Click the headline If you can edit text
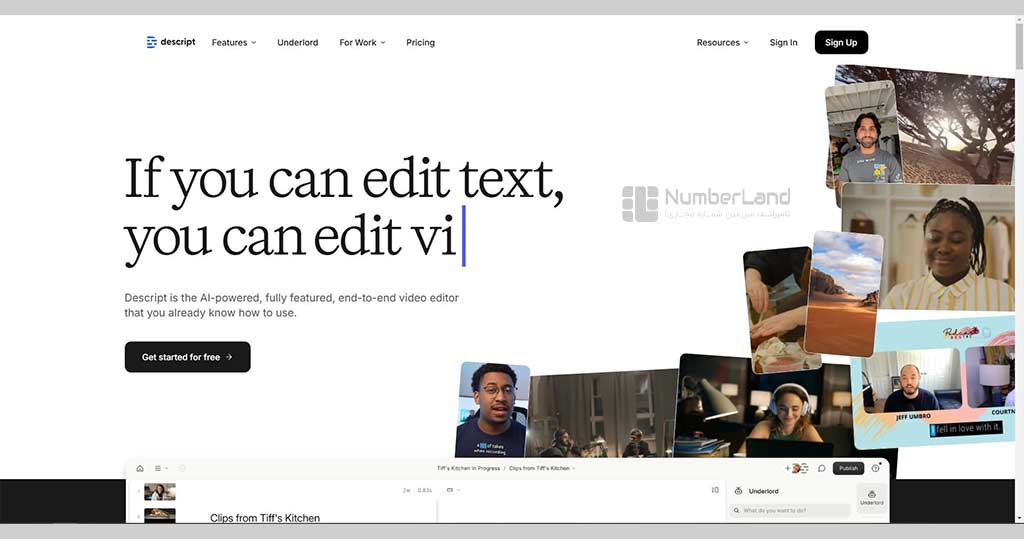This screenshot has height=539, width=1024. point(344,178)
